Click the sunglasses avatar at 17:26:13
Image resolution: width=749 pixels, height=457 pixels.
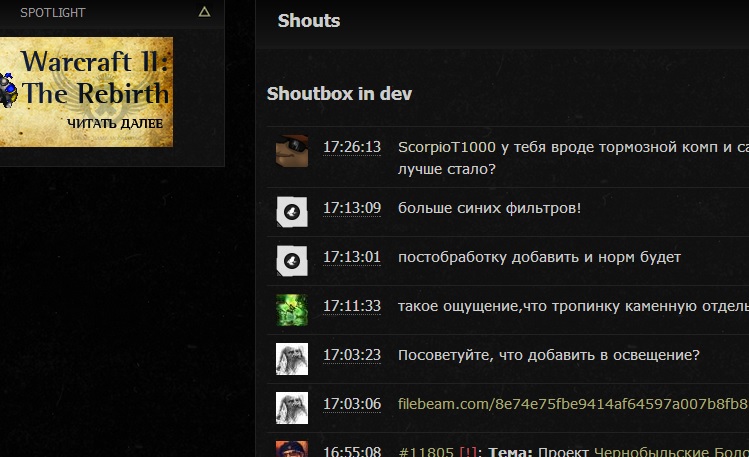tap(292, 151)
